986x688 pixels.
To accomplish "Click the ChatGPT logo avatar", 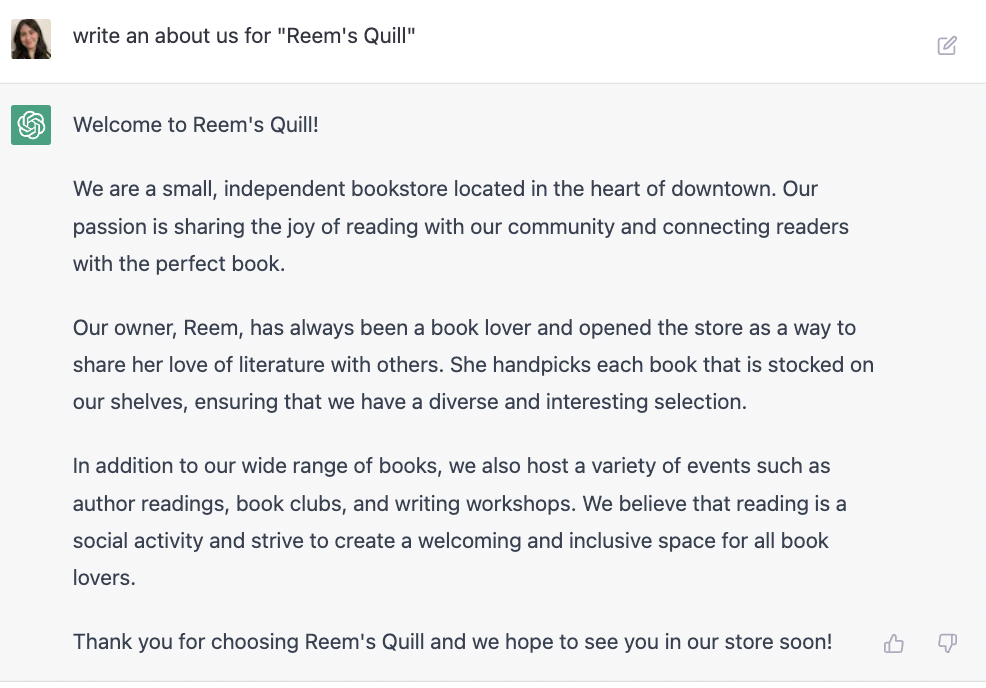I will [x=31, y=125].
